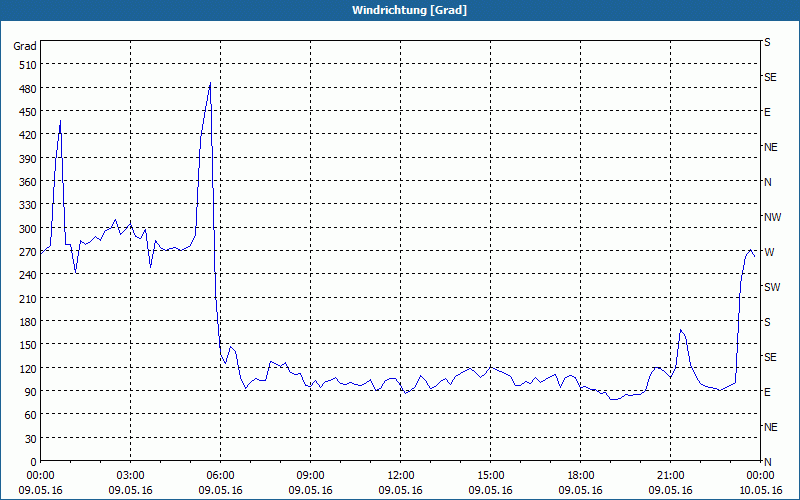Image resolution: width=800 pixels, height=500 pixels.
Task: Click the 06:00 time label on the x-axis
Action: coord(220,476)
